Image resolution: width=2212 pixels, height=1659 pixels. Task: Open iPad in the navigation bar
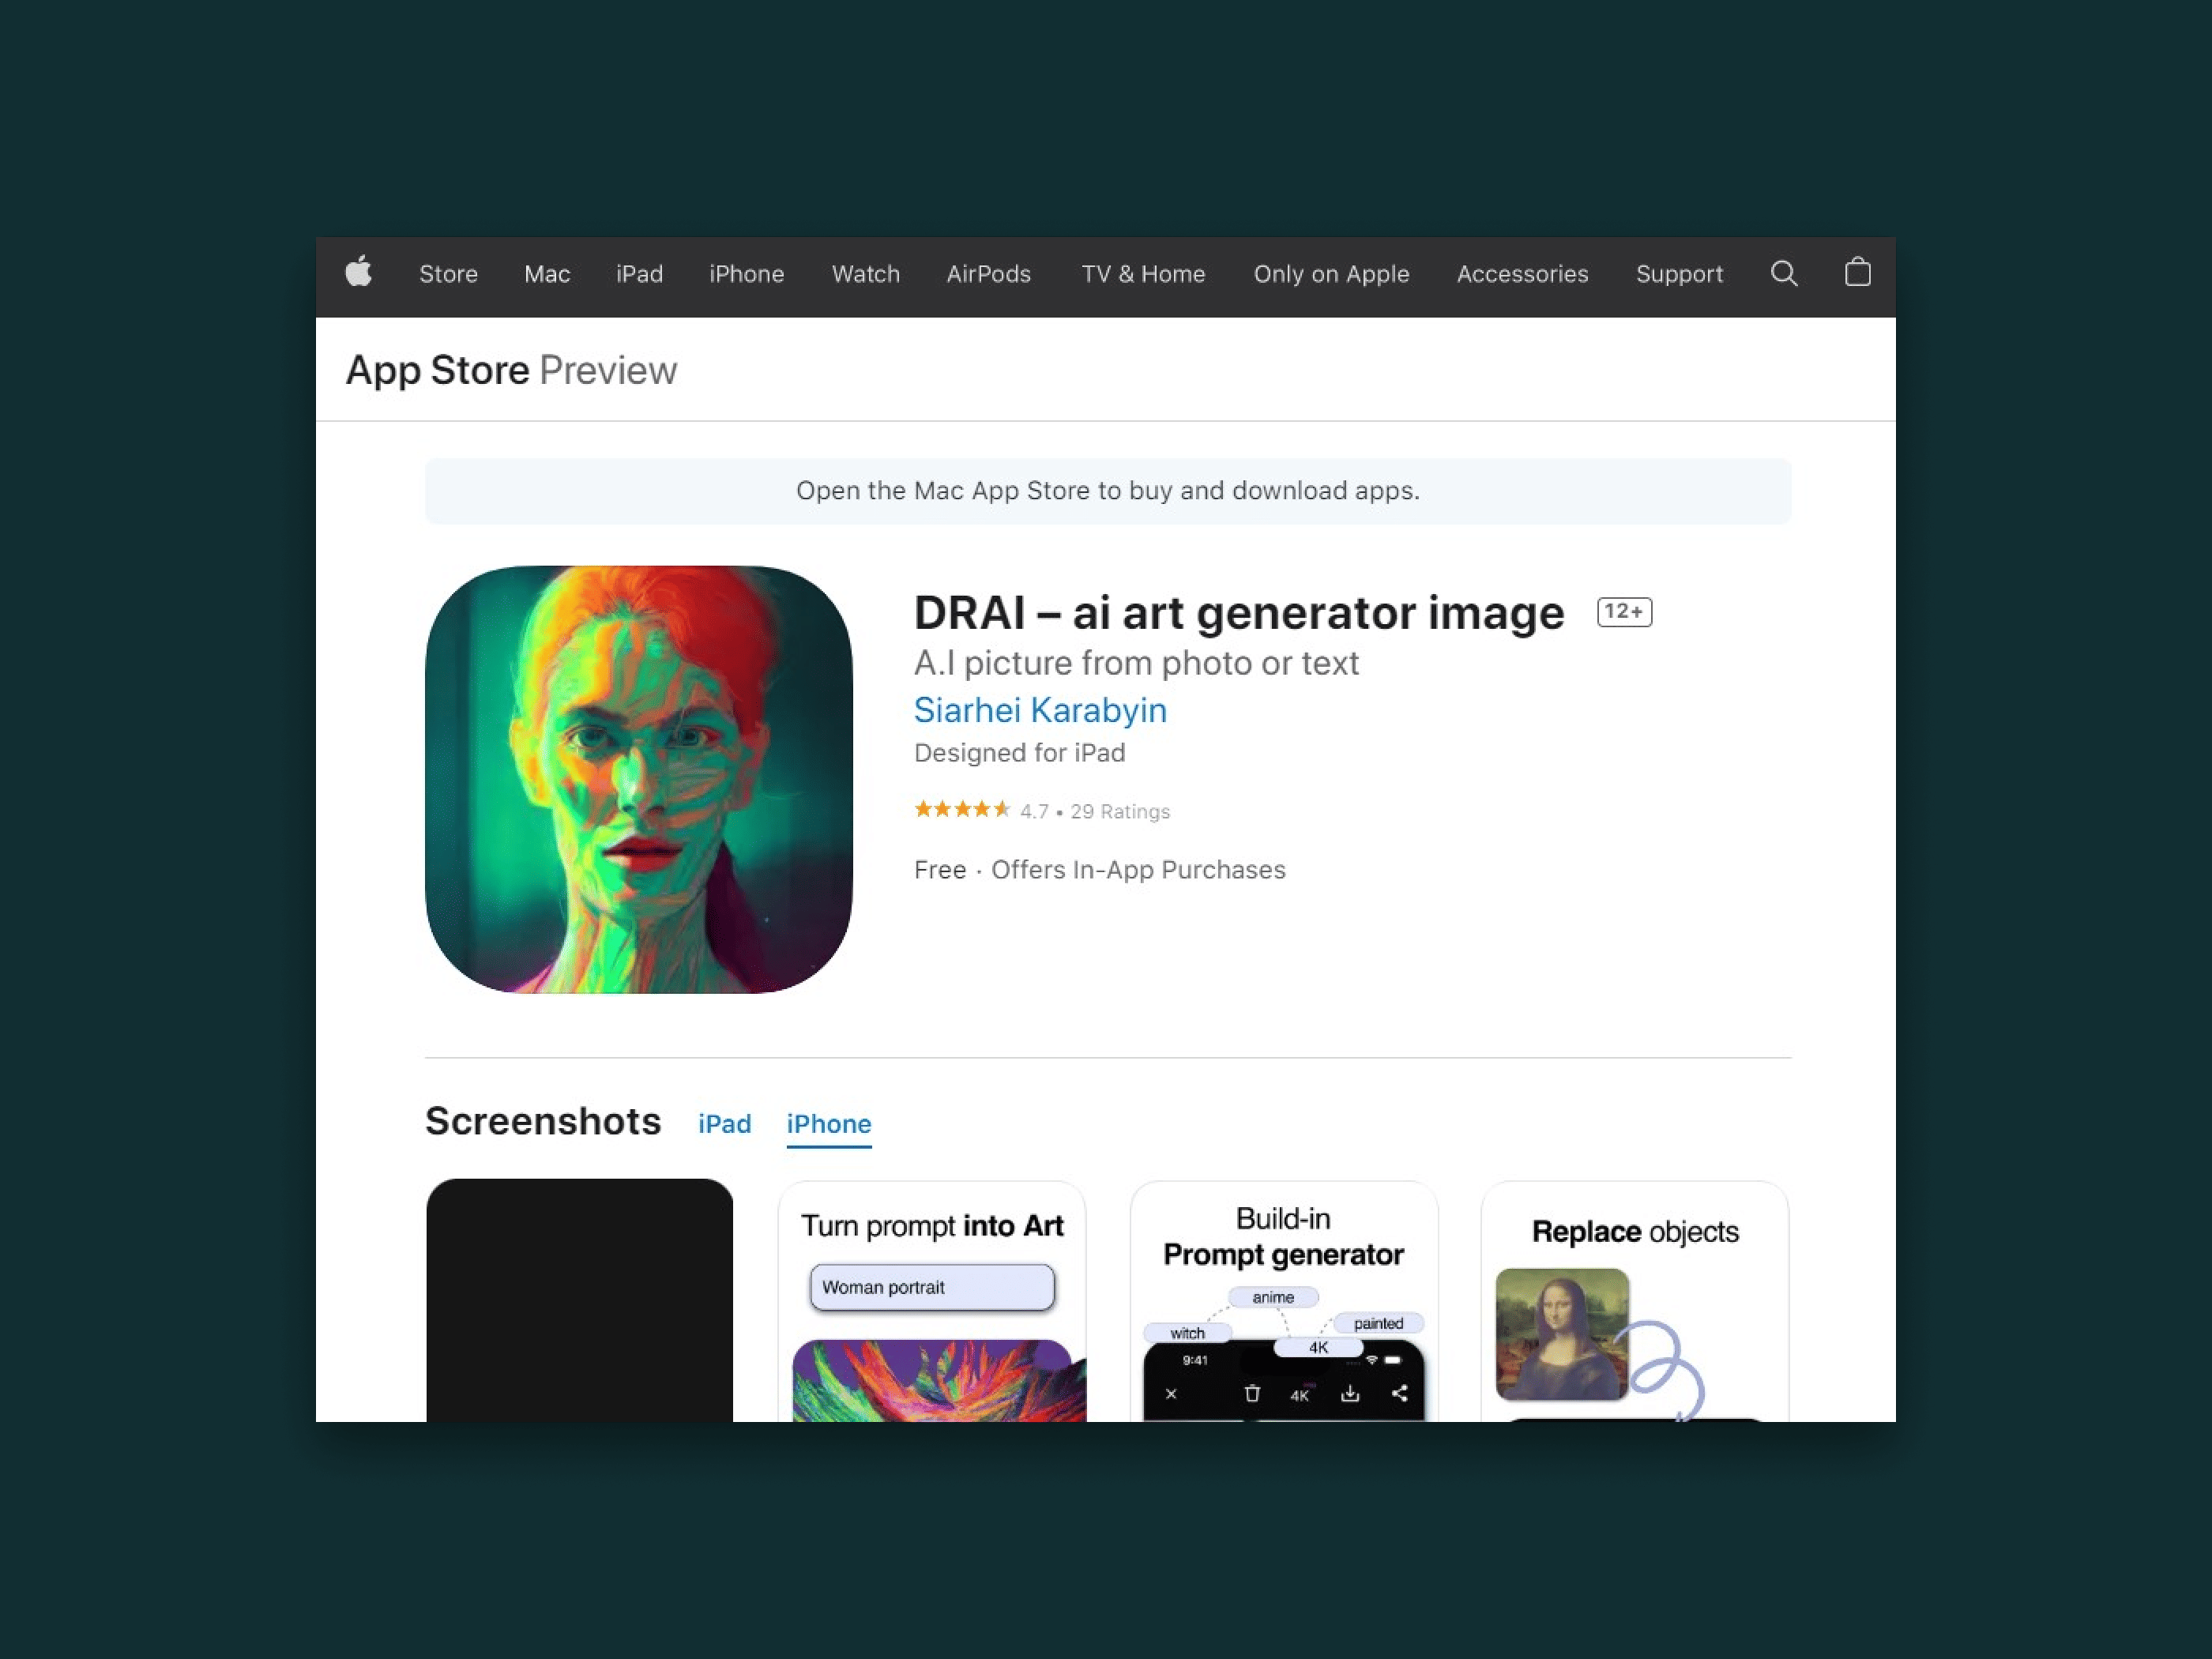click(x=640, y=274)
